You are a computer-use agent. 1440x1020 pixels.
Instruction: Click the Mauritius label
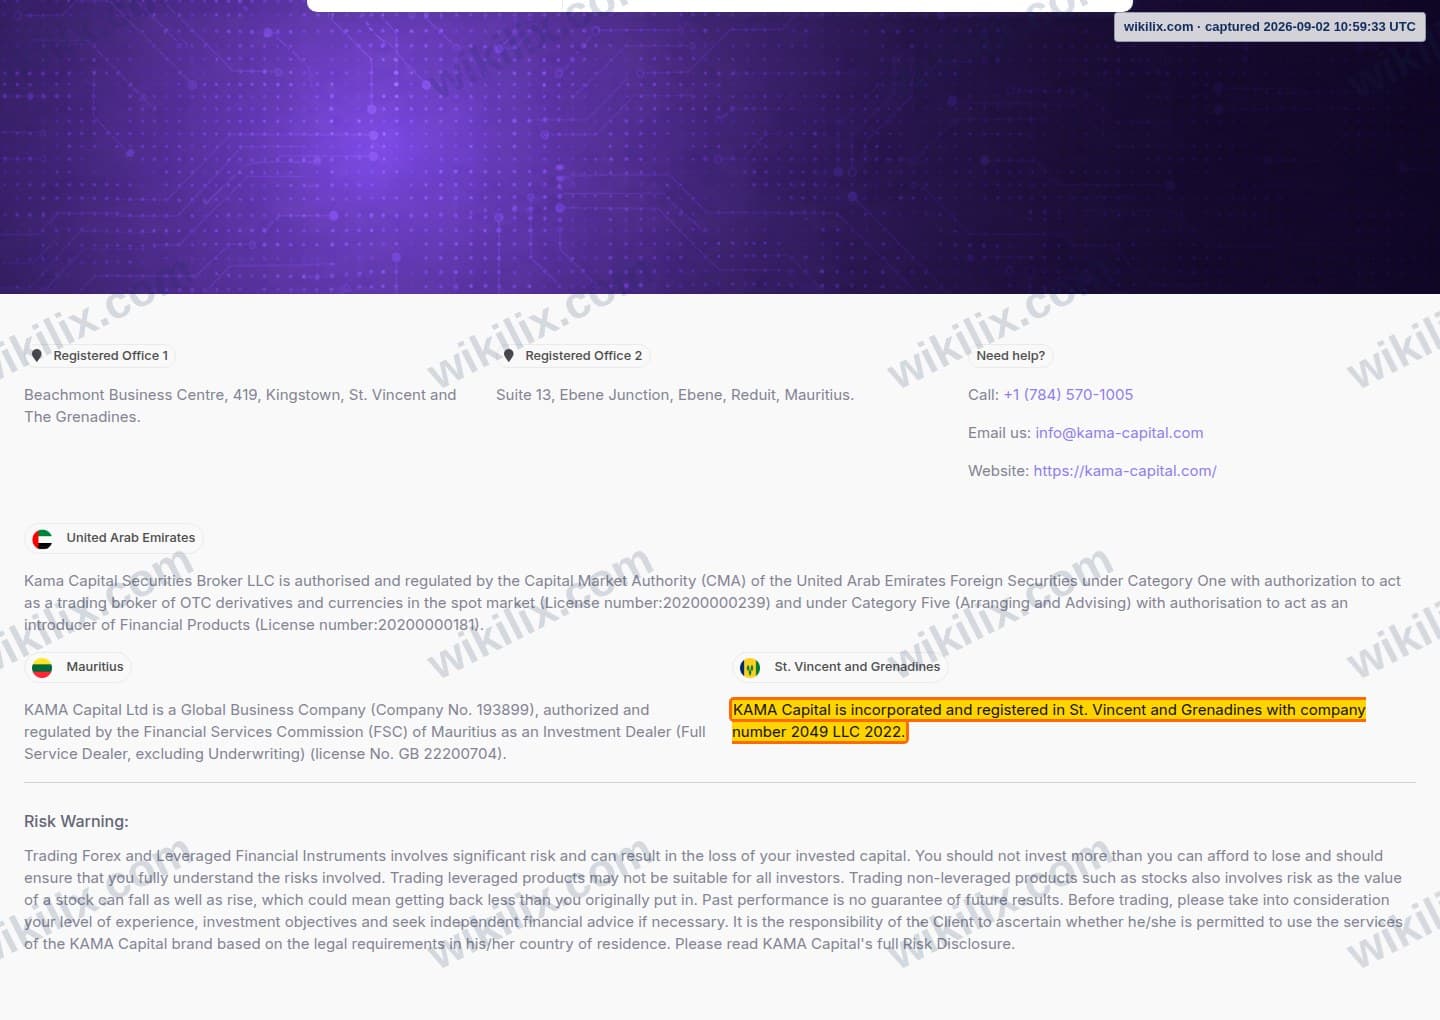[x=95, y=667]
